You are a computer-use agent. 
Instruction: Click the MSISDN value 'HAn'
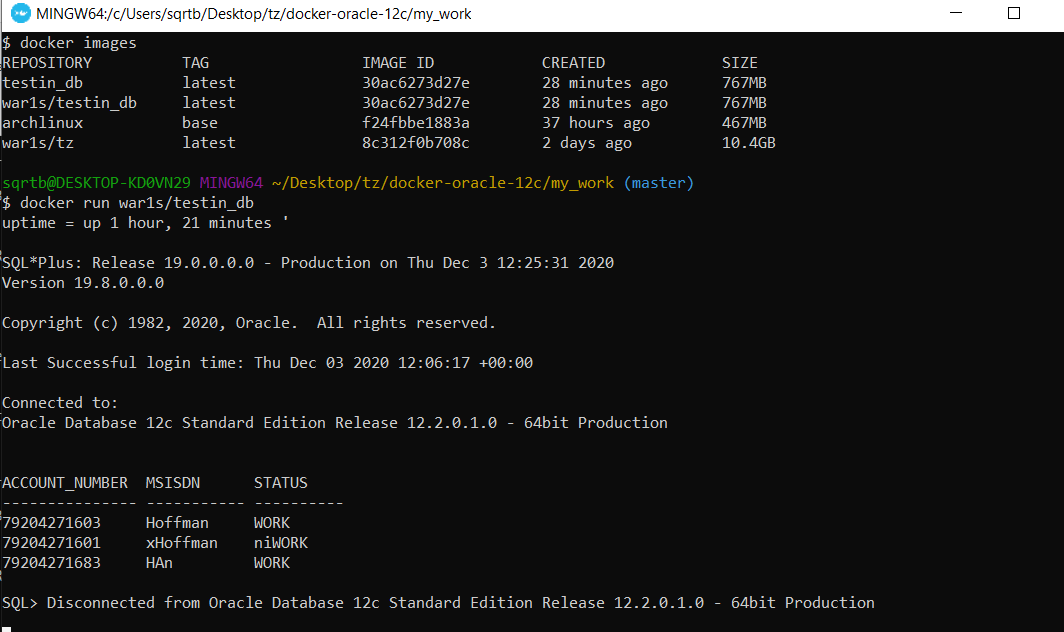159,563
